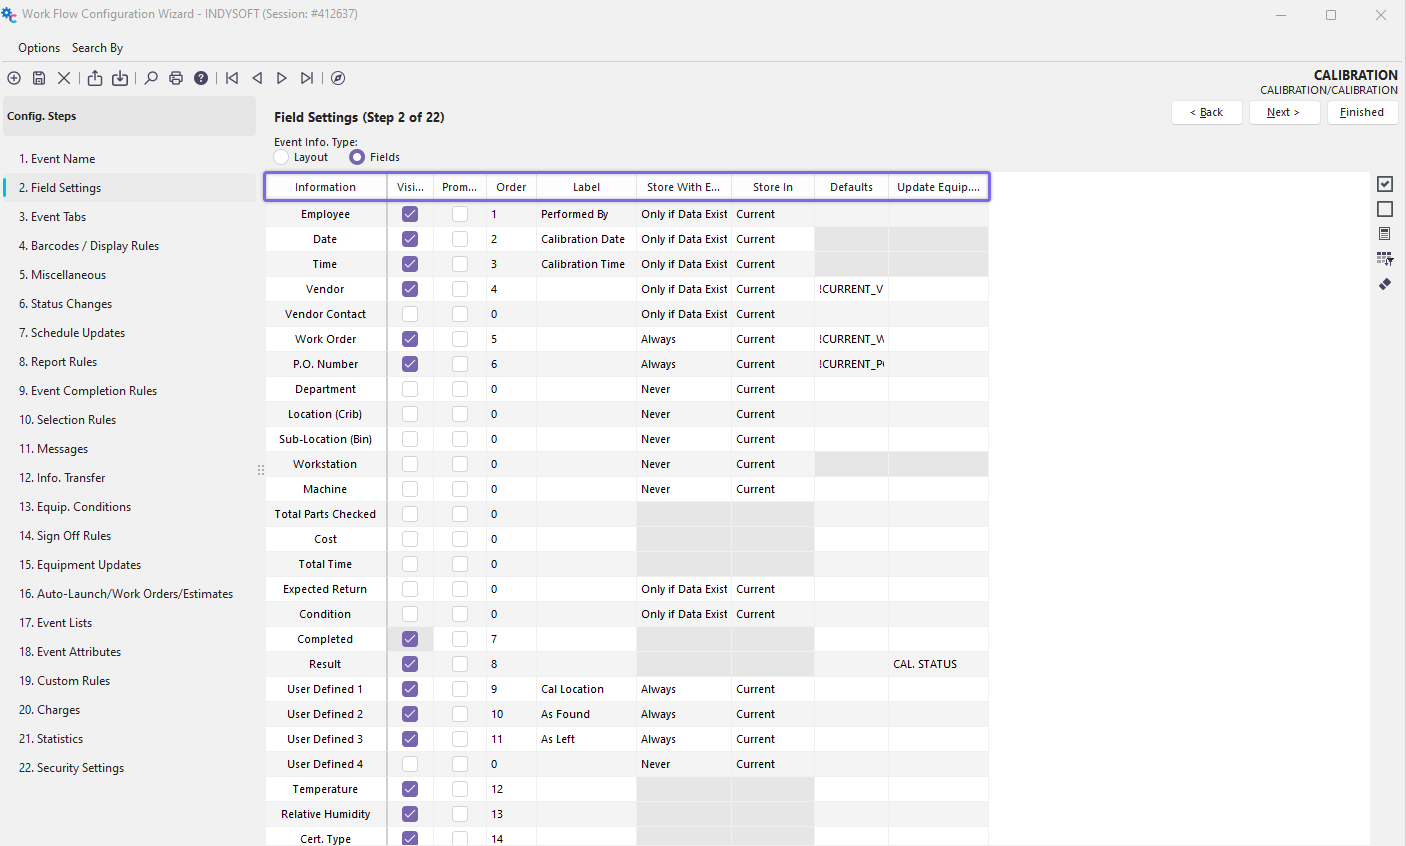
Task: Click the export upload arrow icon
Action: coord(95,78)
